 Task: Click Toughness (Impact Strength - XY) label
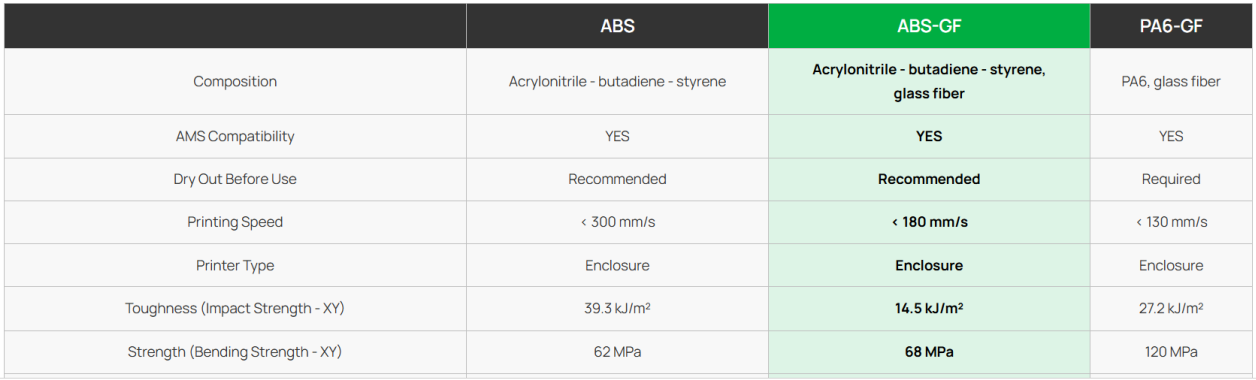point(235,309)
